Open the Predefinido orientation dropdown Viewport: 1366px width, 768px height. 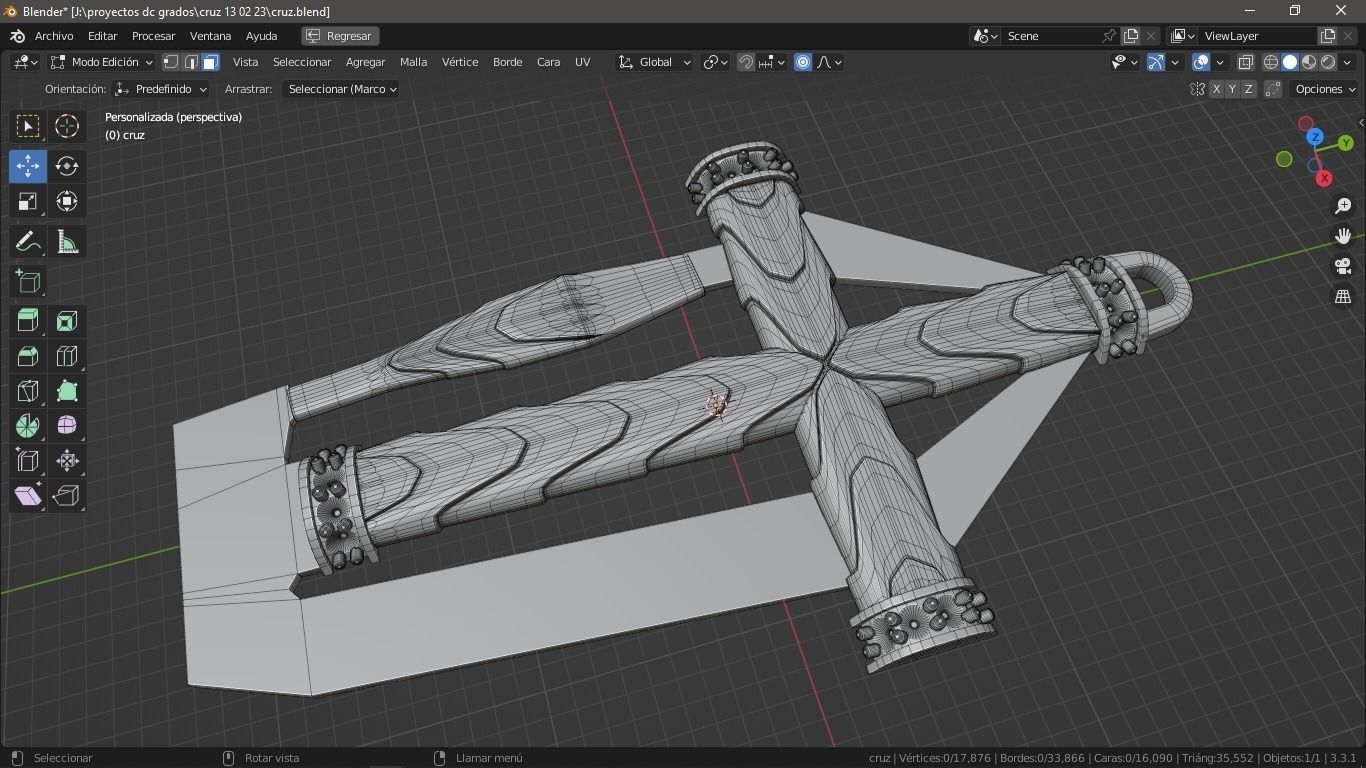click(x=160, y=88)
